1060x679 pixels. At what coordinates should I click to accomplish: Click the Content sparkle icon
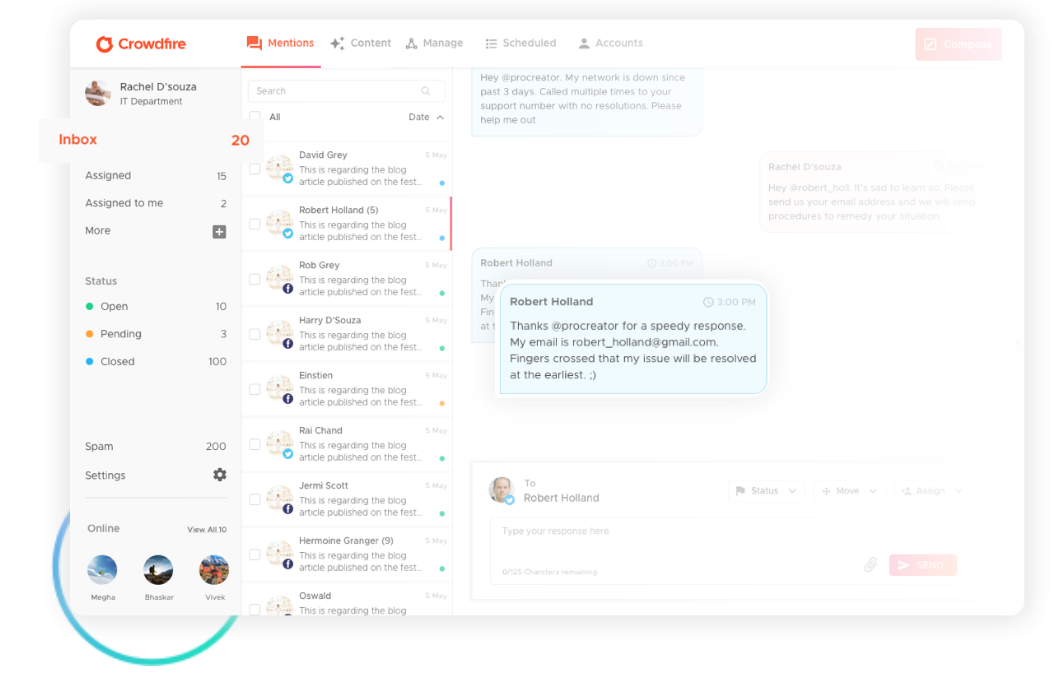tap(337, 43)
